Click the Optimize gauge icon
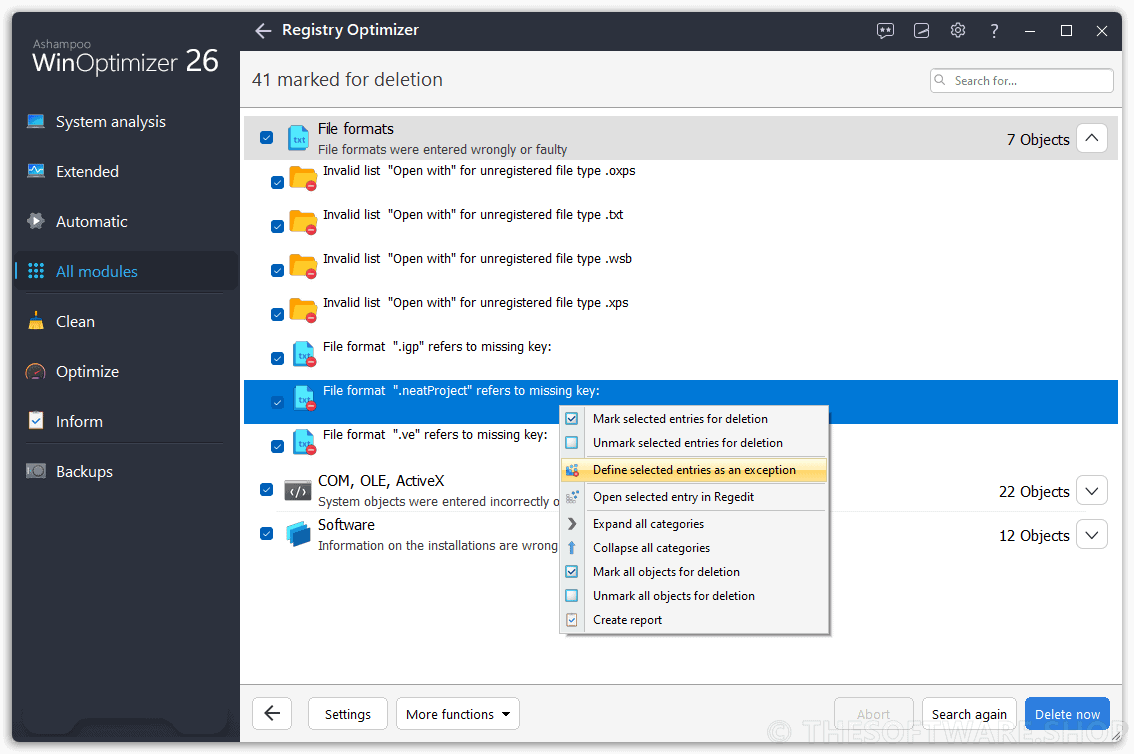1134x754 pixels. (x=35, y=372)
